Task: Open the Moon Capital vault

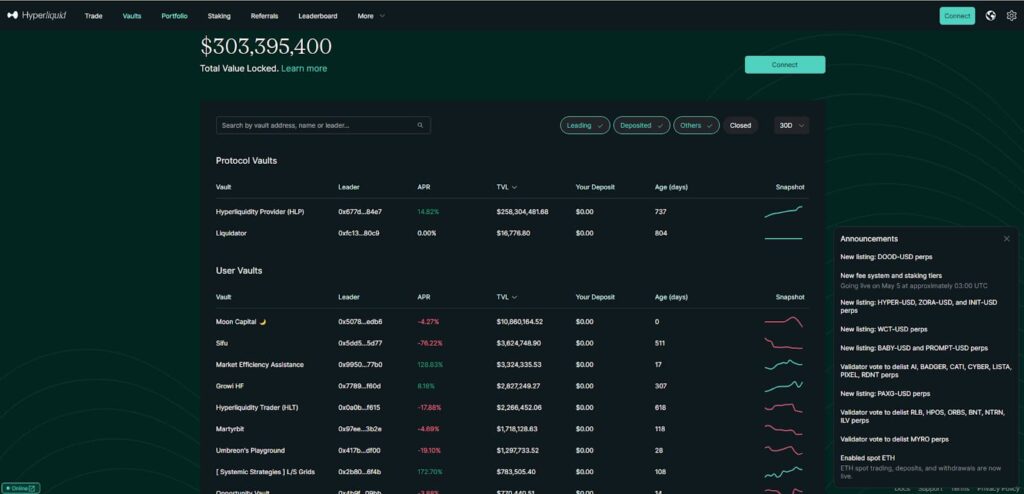Action: [241, 321]
